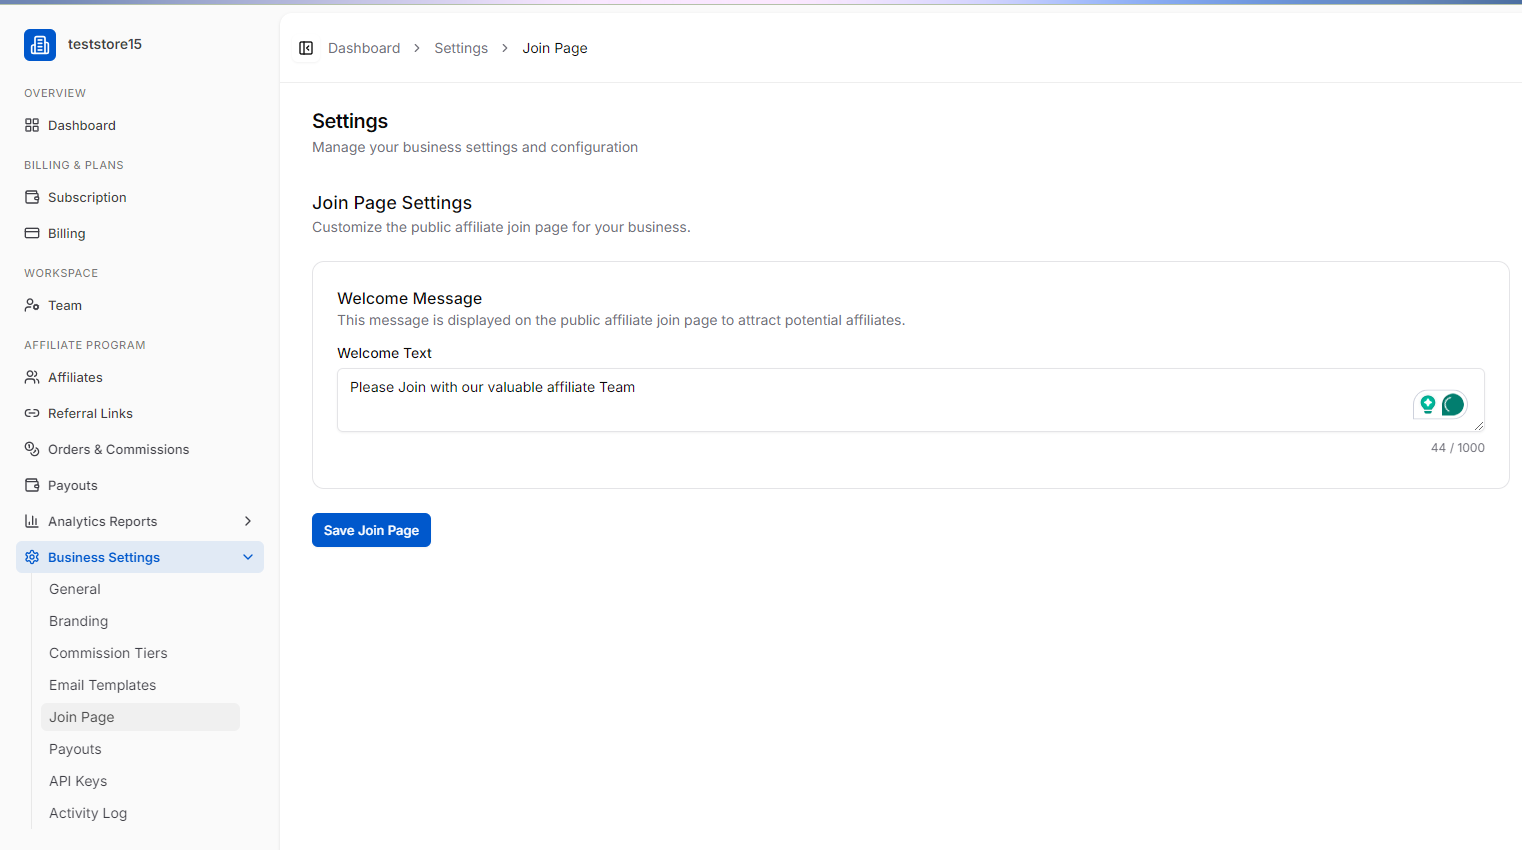Open Analytics Reports menu item
Image resolution: width=1522 pixels, height=850 pixels.
click(x=140, y=521)
